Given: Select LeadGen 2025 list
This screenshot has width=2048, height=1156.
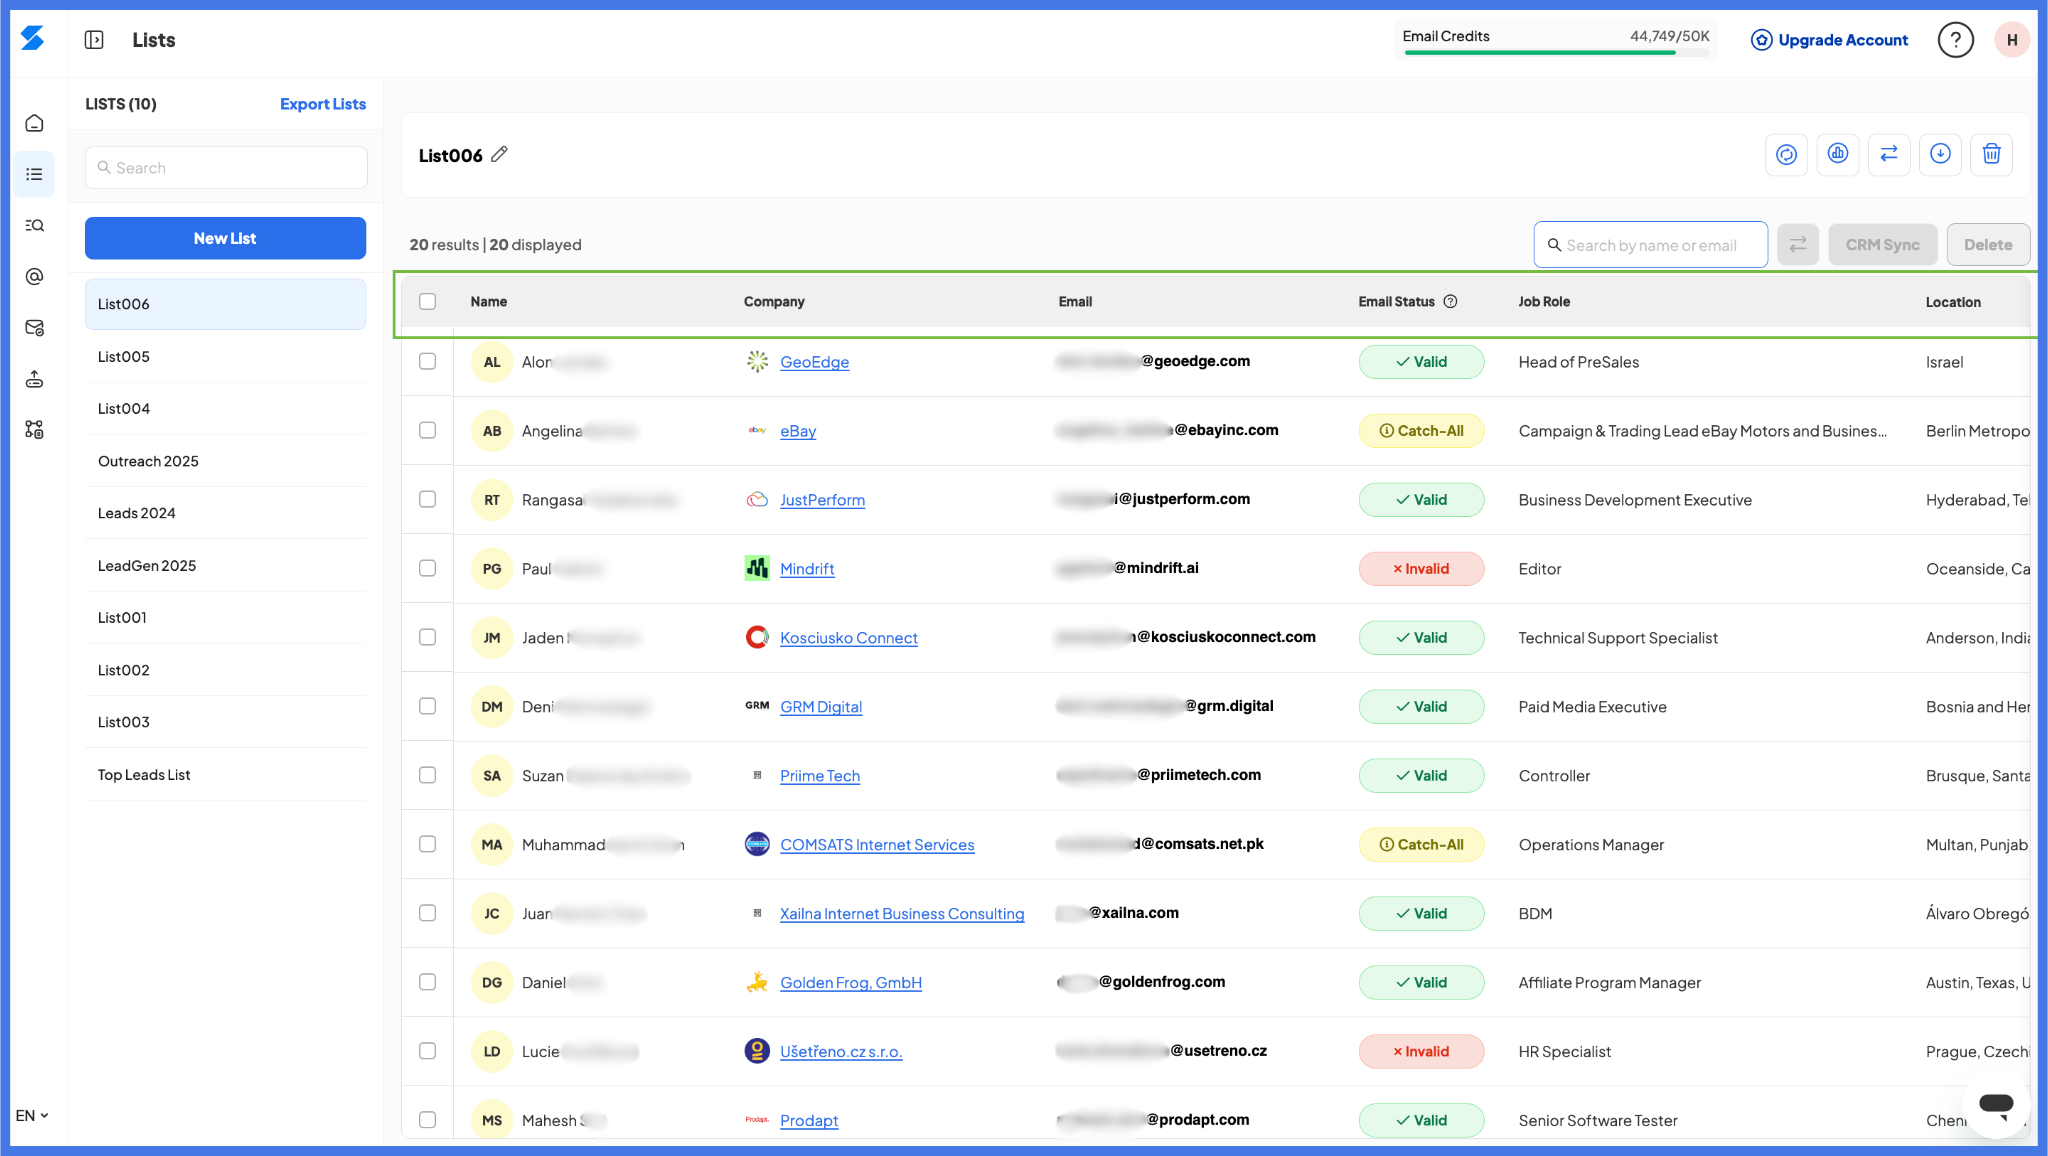Looking at the screenshot, I should [x=225, y=565].
